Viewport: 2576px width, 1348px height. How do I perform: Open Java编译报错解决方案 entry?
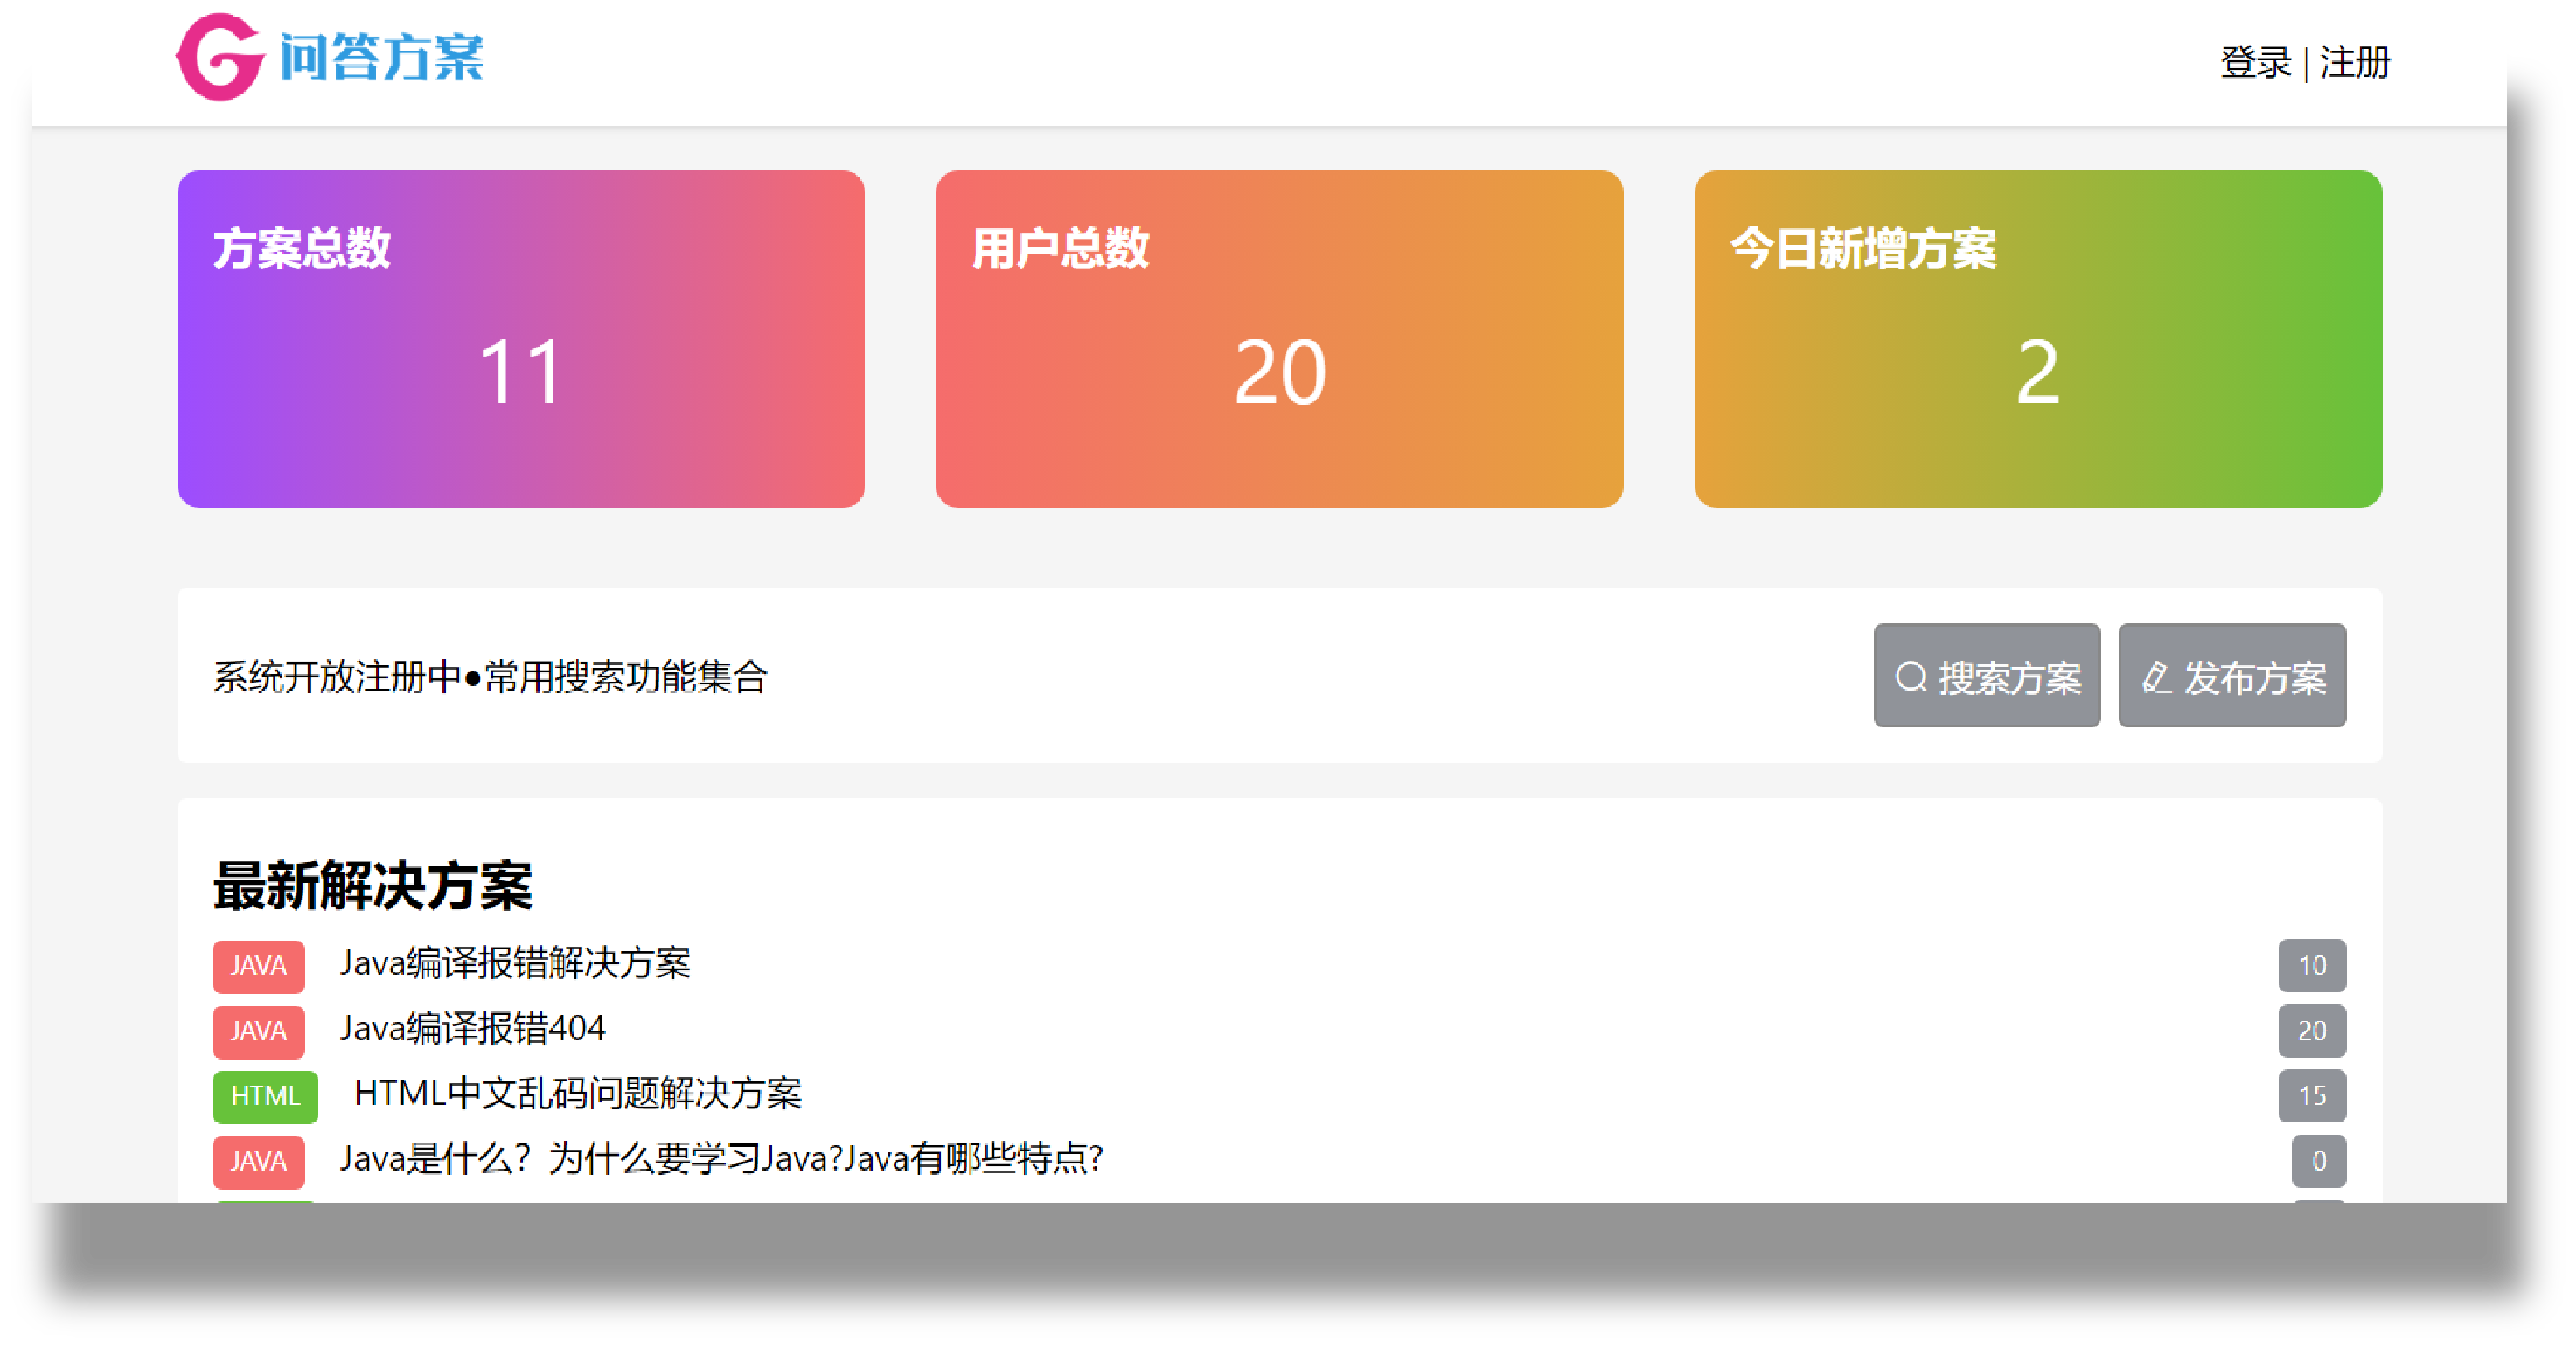click(x=515, y=963)
